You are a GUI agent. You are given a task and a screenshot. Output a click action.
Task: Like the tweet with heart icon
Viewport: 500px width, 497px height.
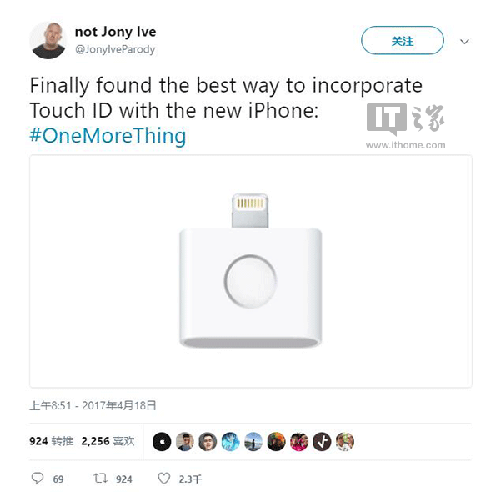point(164,479)
